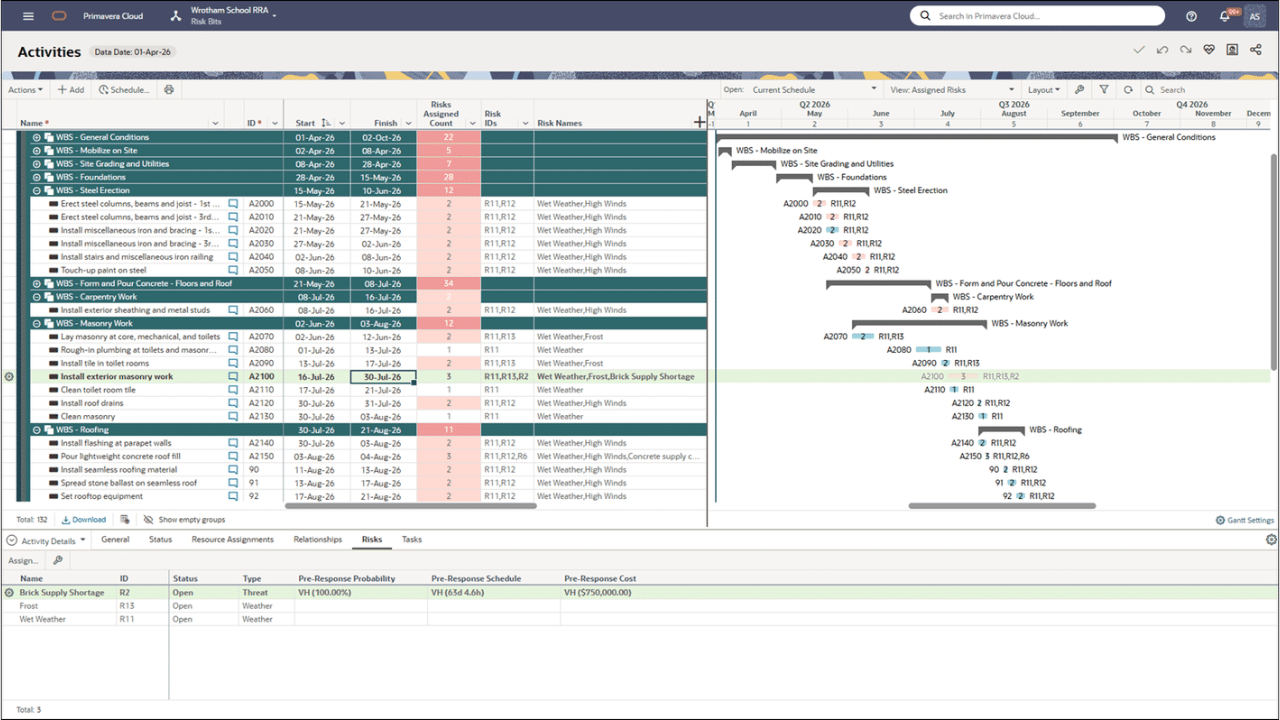Click the Download link

(84, 520)
